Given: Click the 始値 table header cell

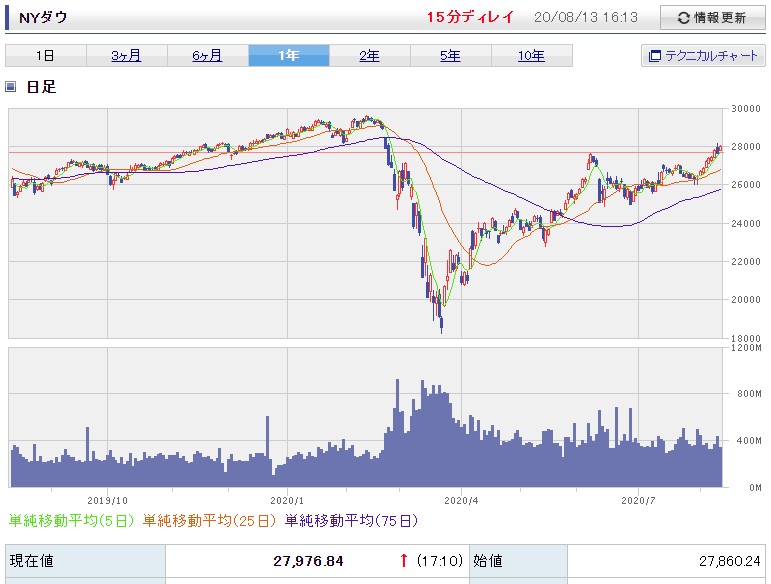Looking at the screenshot, I should (518, 561).
